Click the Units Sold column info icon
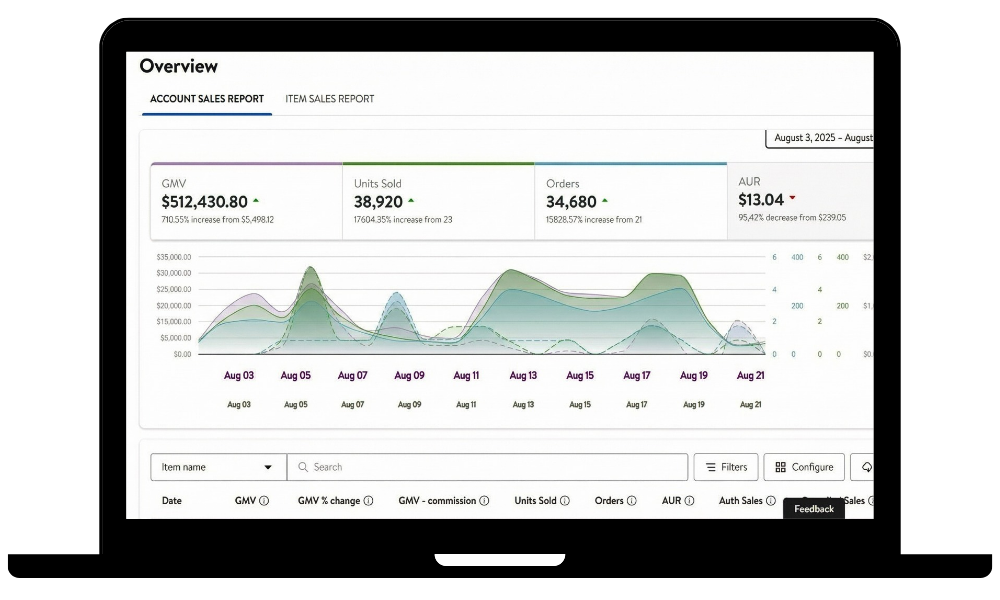The height and width of the screenshot is (600, 1000). coord(564,501)
